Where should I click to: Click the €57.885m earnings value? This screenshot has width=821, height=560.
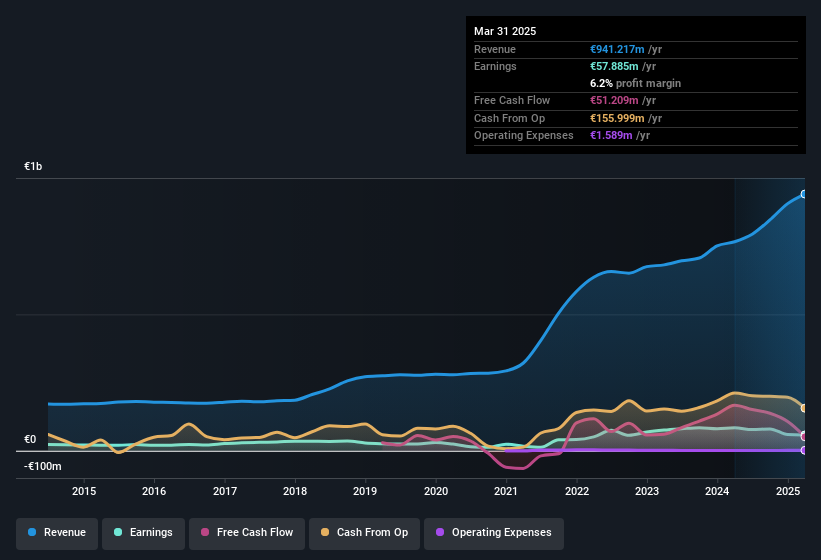[x=614, y=66]
